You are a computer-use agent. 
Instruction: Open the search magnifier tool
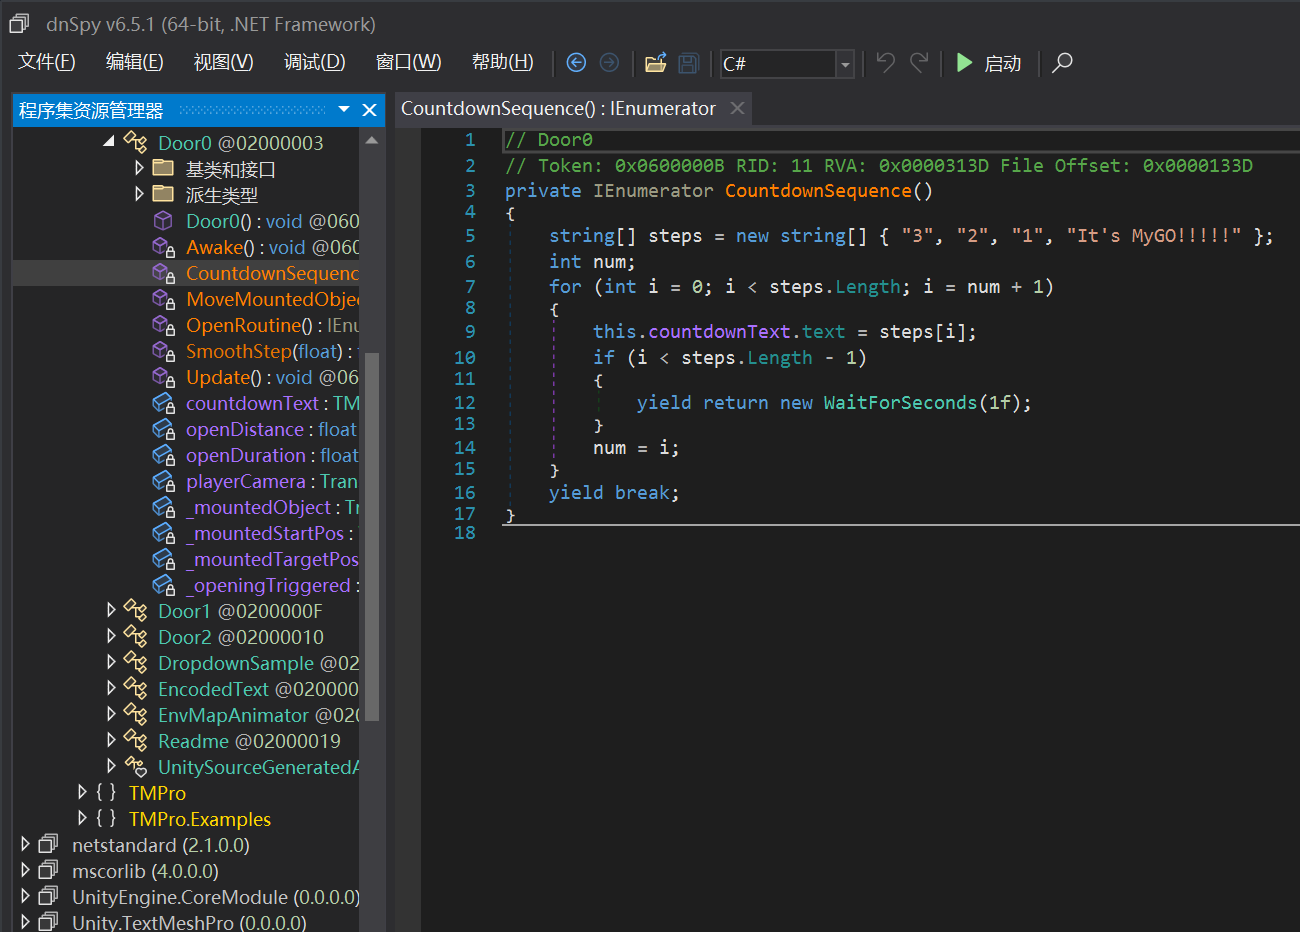tap(1062, 63)
